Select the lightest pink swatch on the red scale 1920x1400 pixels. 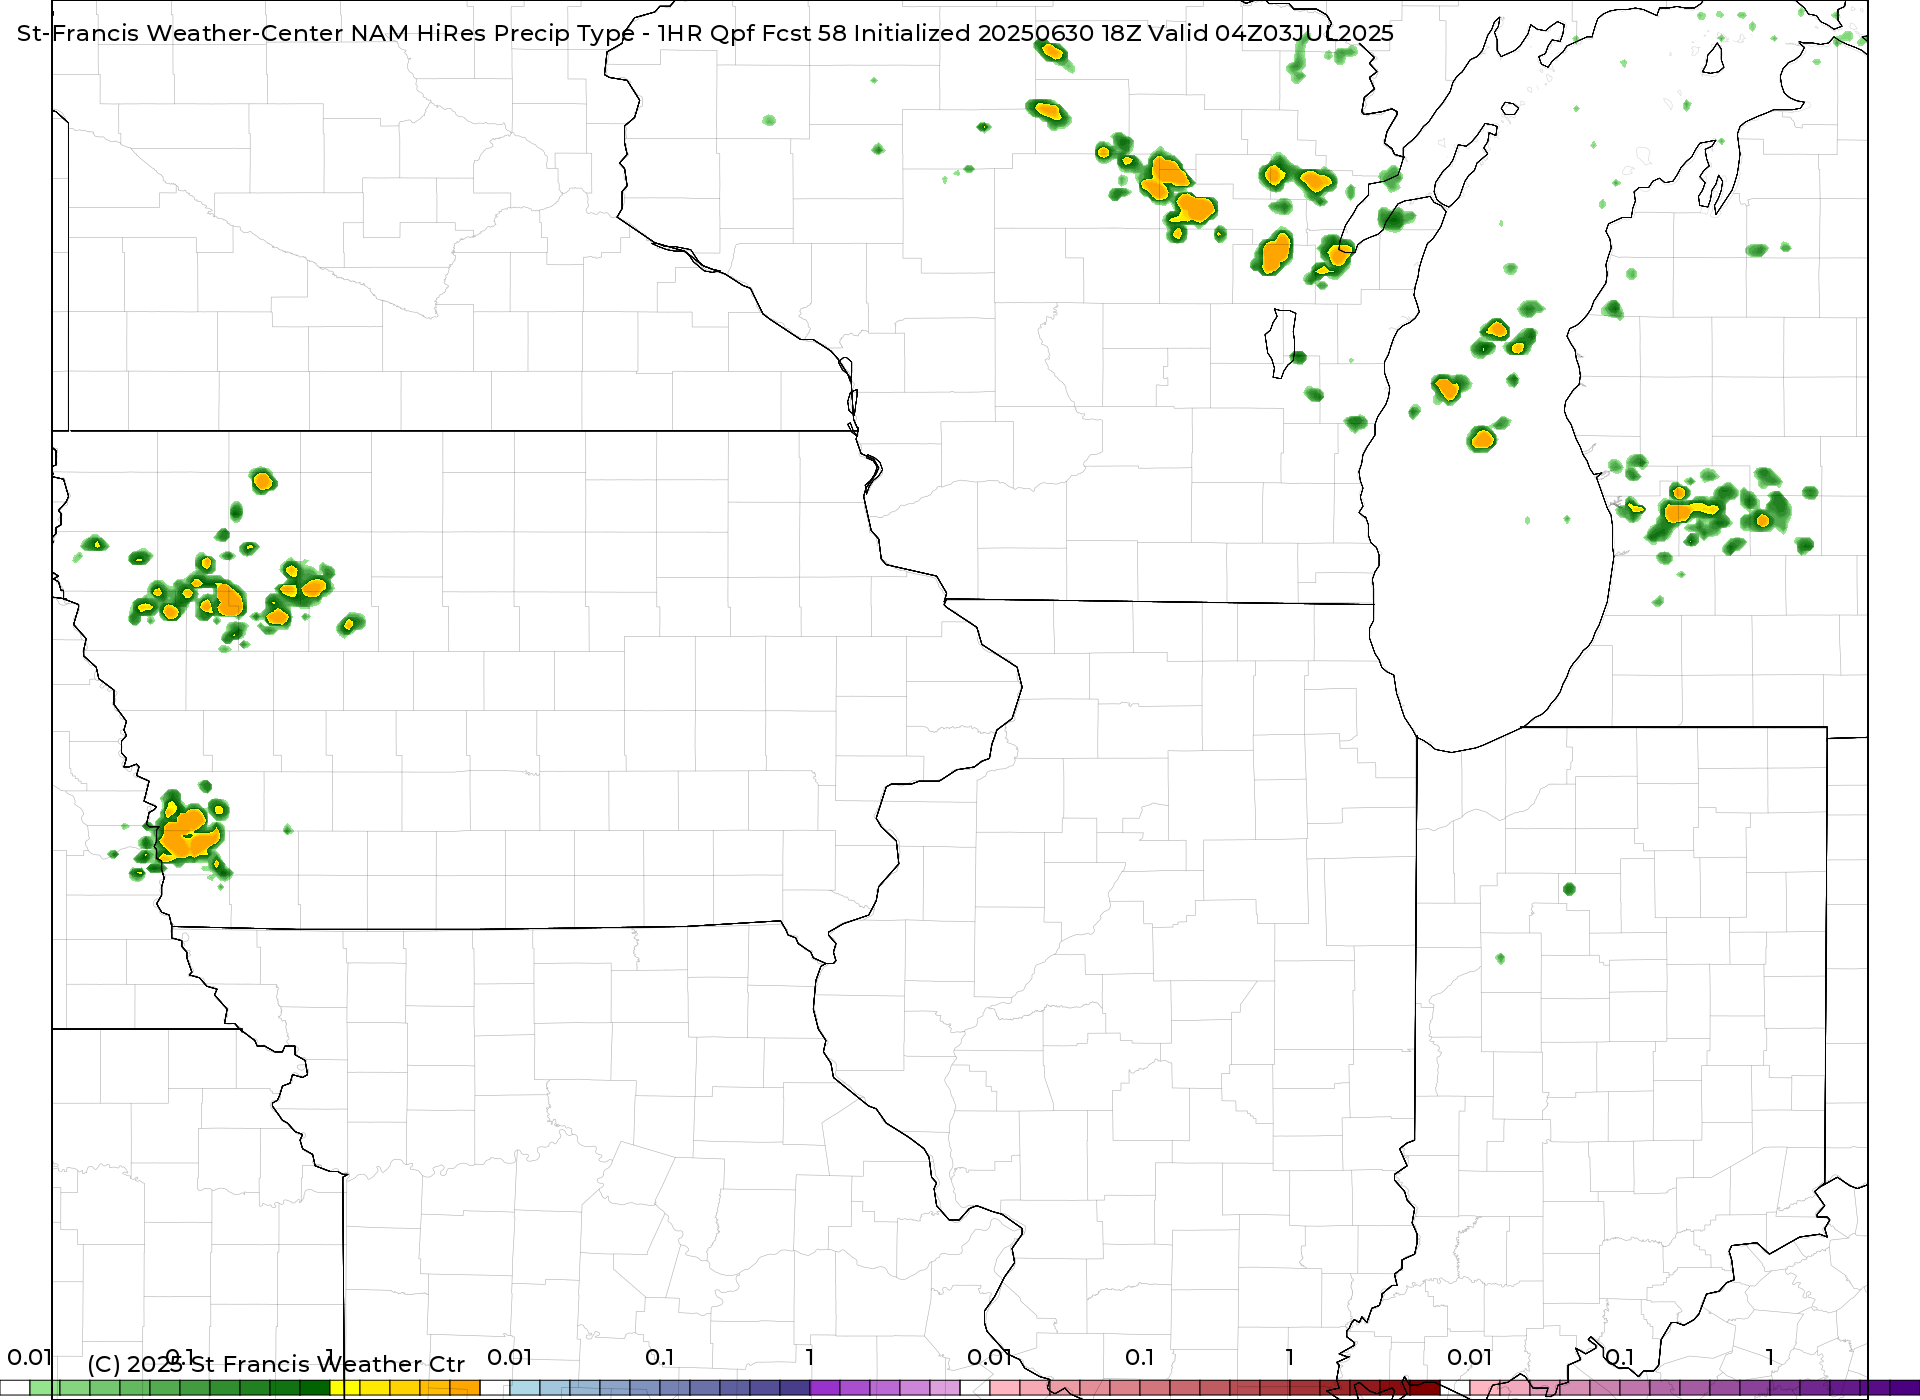[x=1005, y=1388]
